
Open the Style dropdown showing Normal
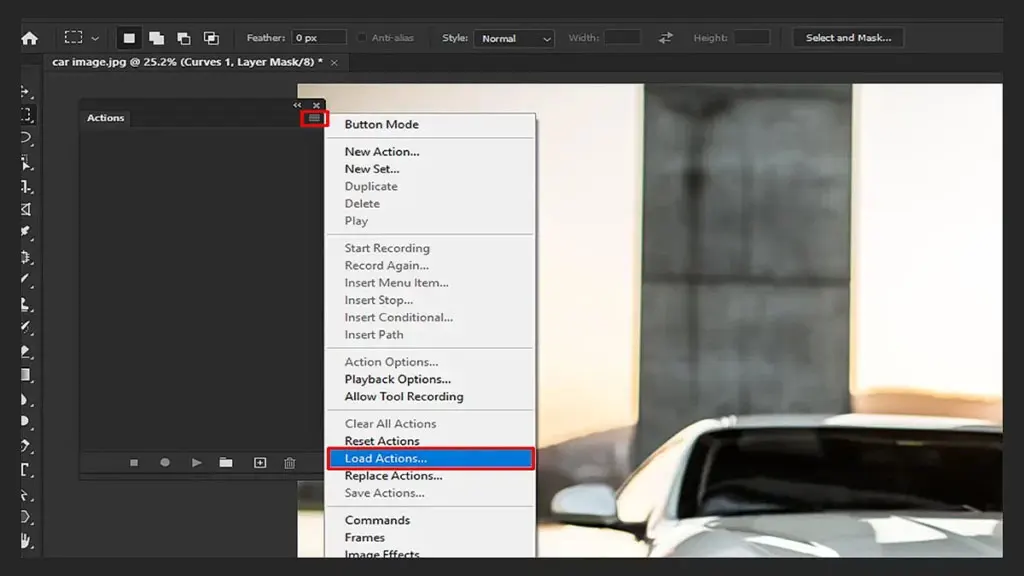(x=515, y=39)
